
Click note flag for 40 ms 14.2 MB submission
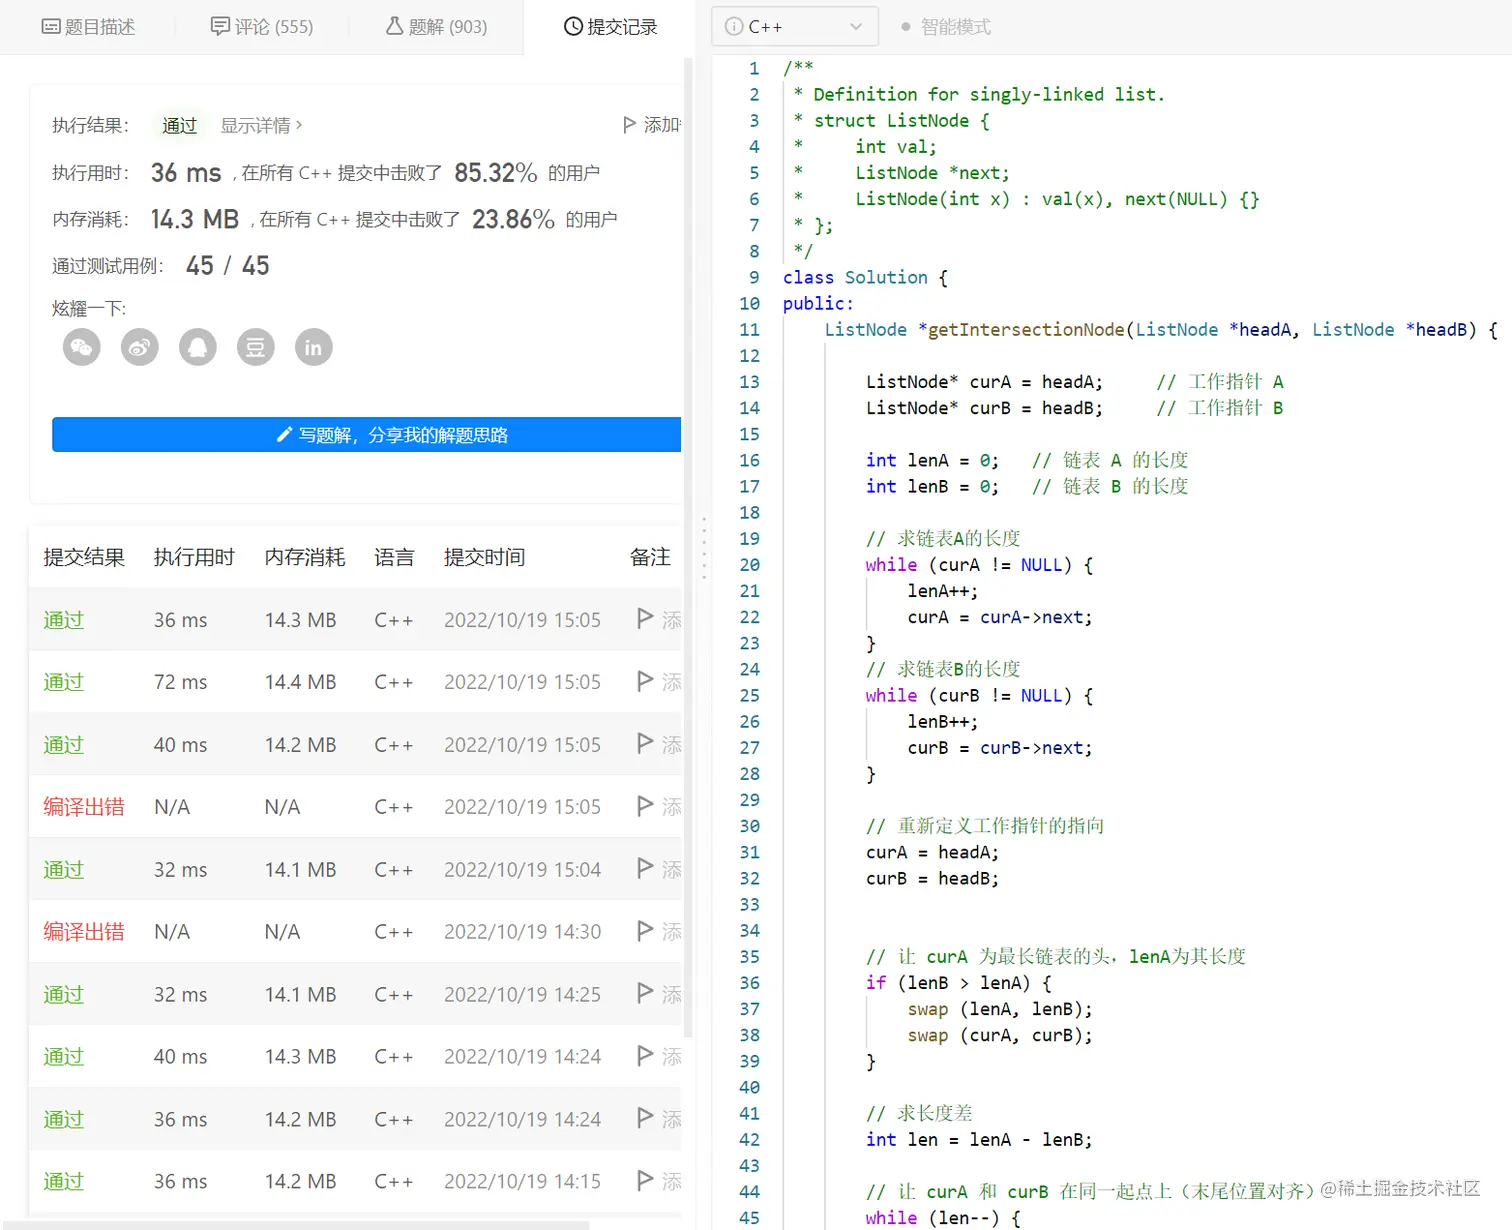pos(645,744)
